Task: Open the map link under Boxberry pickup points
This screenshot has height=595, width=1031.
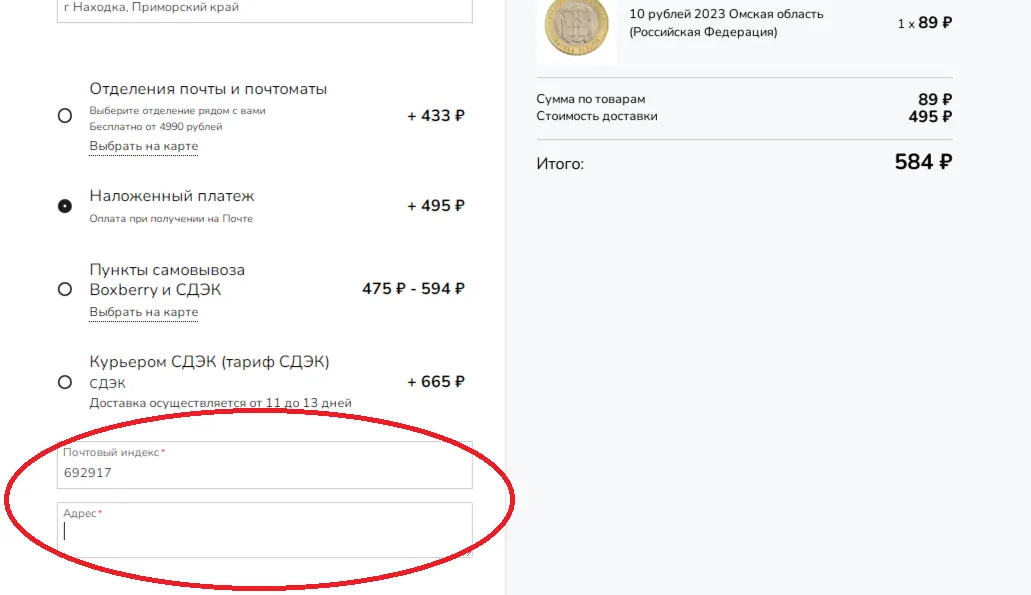Action: pyautogui.click(x=143, y=312)
